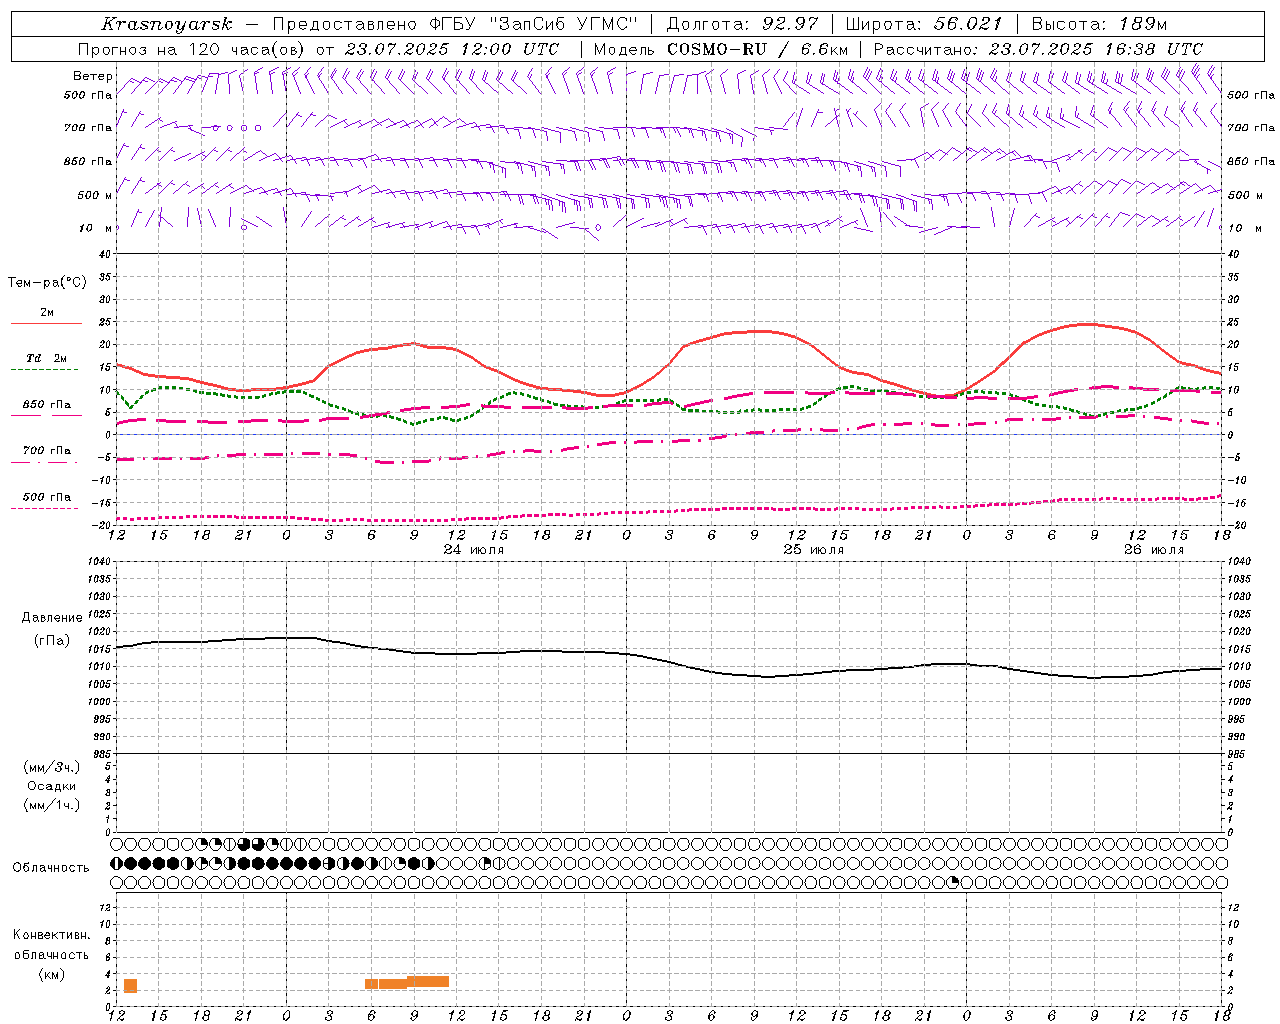The width and height of the screenshot is (1280, 1024).
Task: Click the Krasnoyarsk station title
Action: [x=167, y=24]
